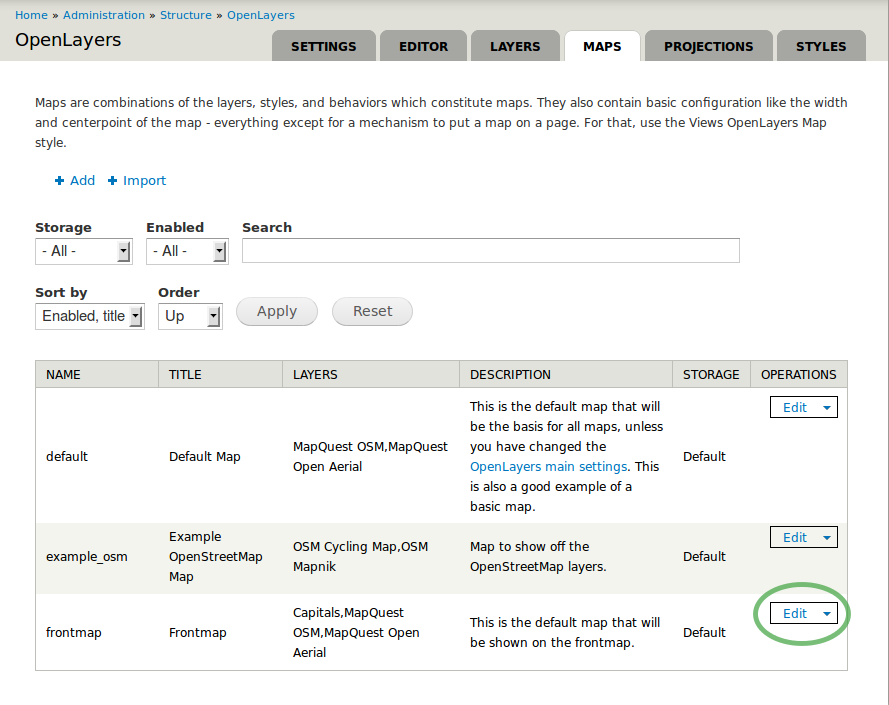This screenshot has width=889, height=705.
Task: Open the Storage filter dropdown
Action: point(84,251)
